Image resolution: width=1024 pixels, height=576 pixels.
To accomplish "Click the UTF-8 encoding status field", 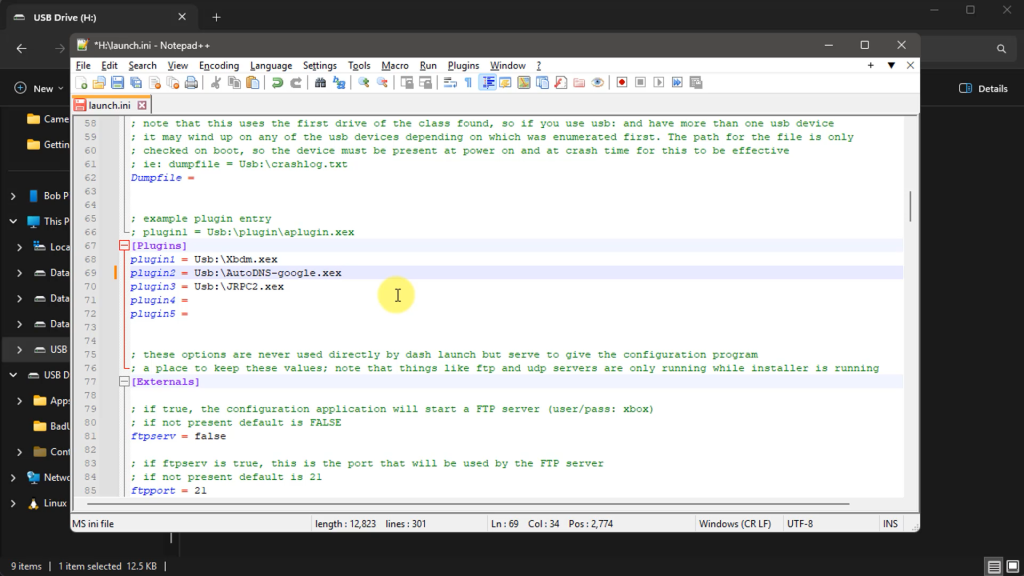I will point(800,524).
